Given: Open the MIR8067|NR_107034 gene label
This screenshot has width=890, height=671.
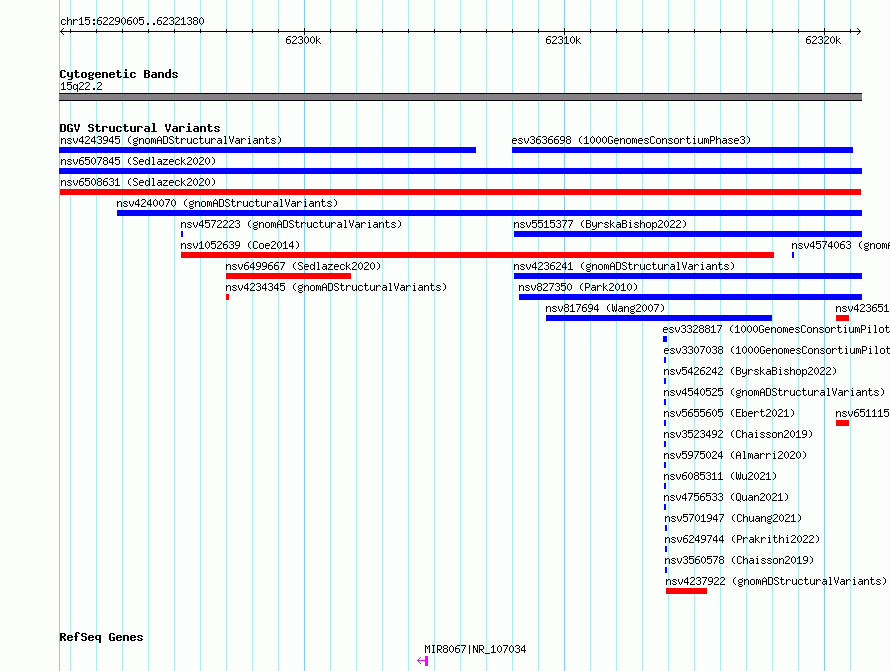Looking at the screenshot, I should (x=475, y=649).
